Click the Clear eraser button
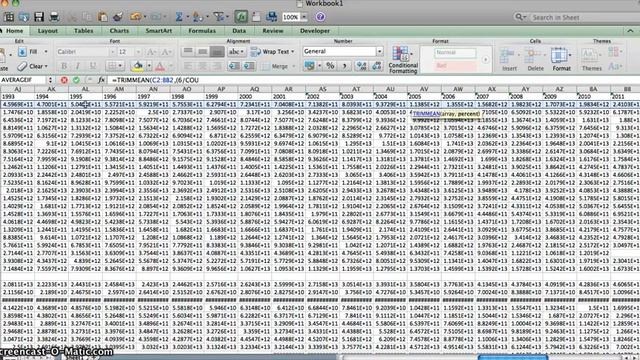This screenshot has height=360, width=640. point(33,66)
